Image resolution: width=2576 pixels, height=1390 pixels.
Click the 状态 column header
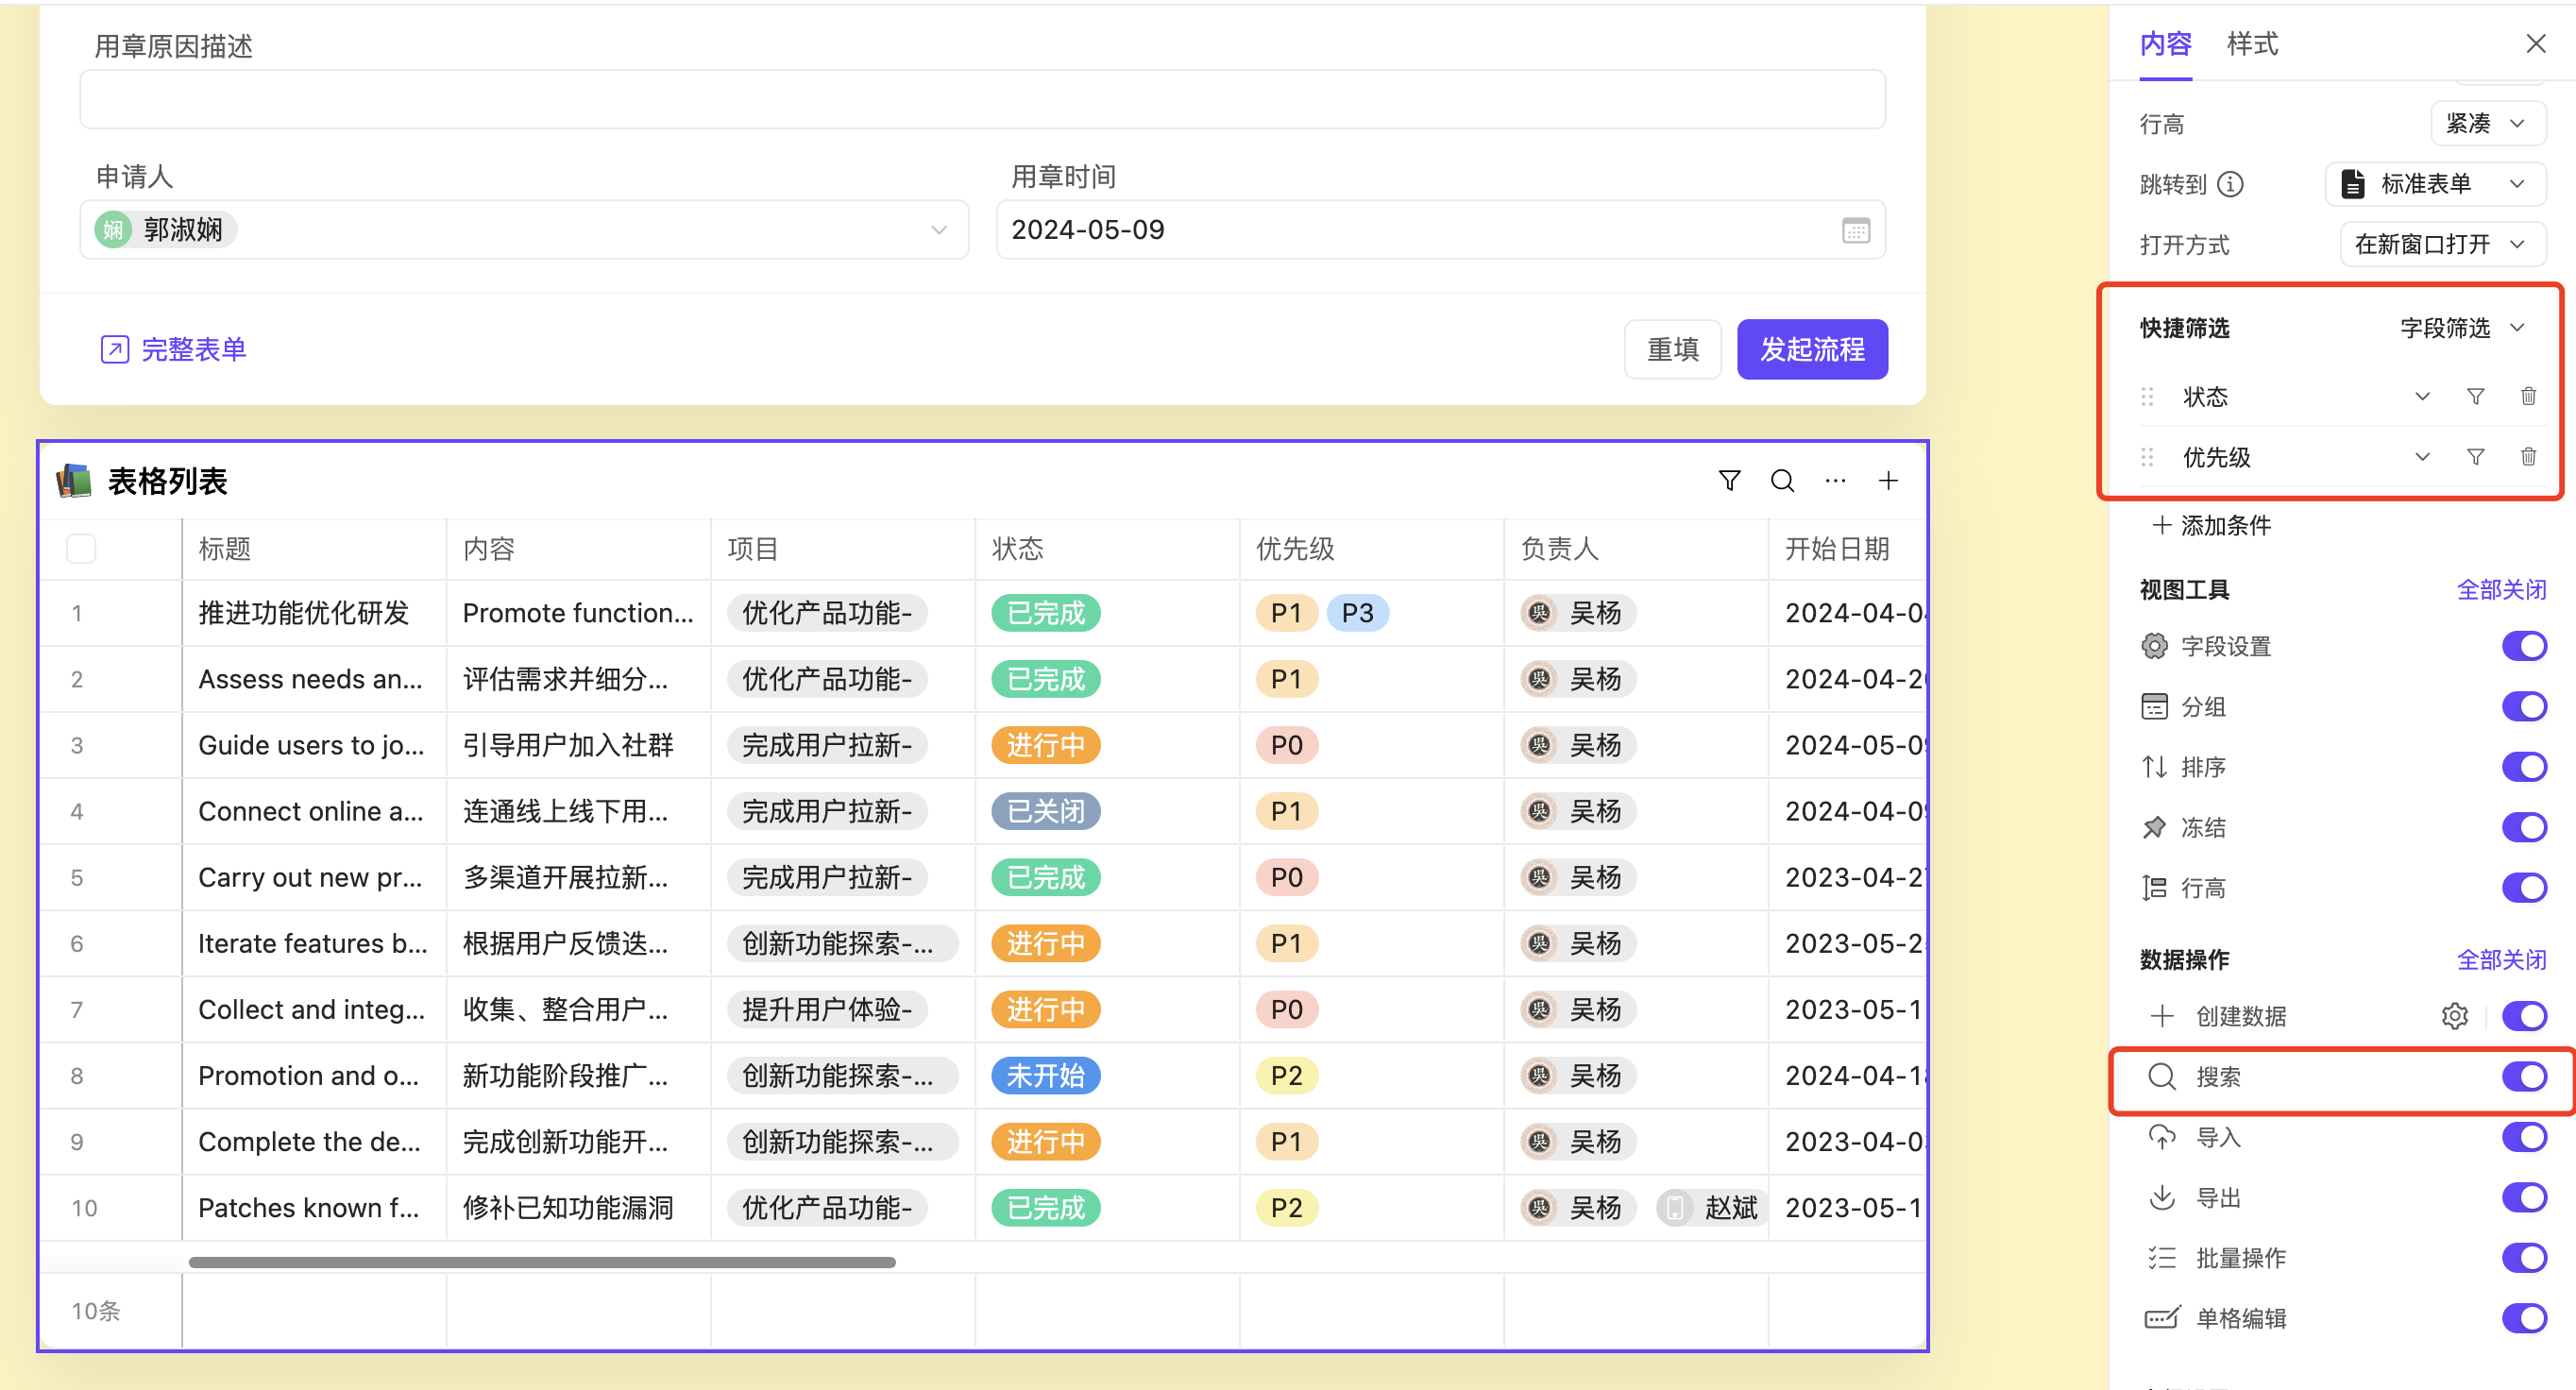click(x=1106, y=549)
